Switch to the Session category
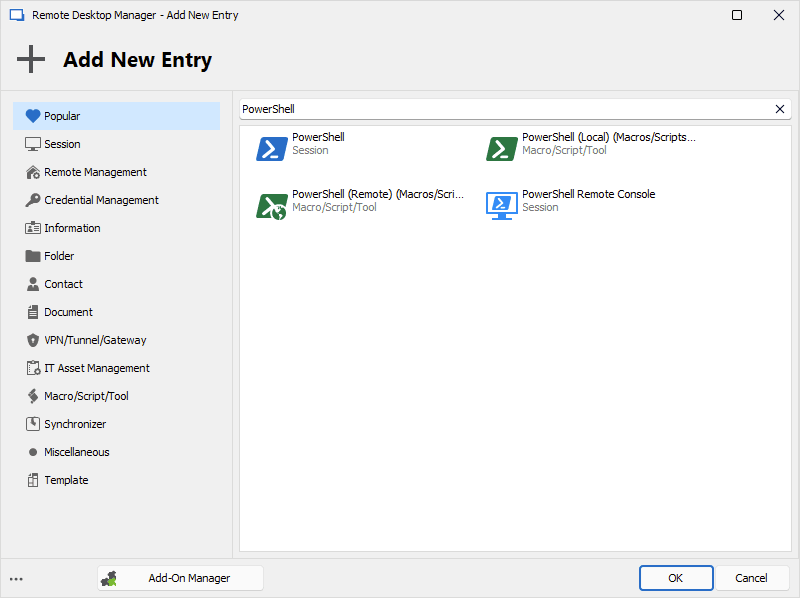Viewport: 800px width, 598px height. point(62,144)
